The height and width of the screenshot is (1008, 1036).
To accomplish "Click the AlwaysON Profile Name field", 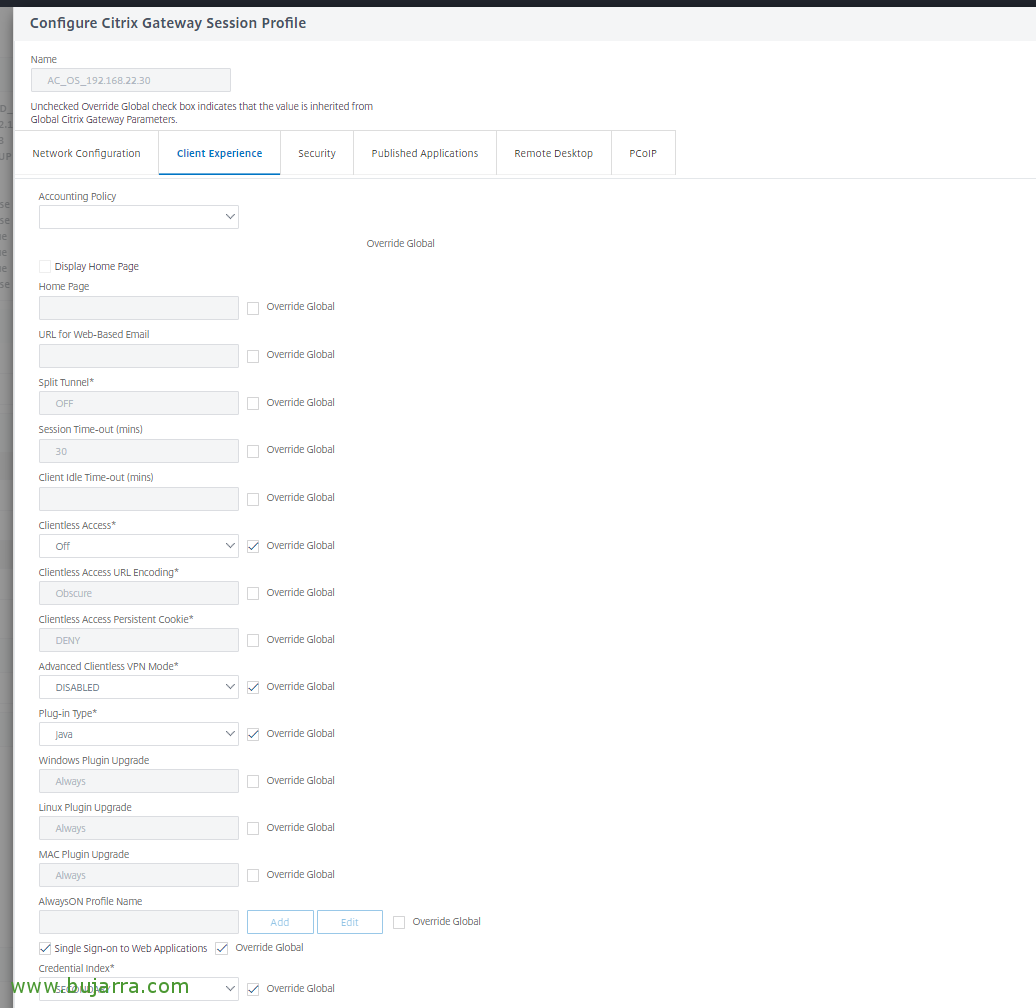I will coord(139,922).
